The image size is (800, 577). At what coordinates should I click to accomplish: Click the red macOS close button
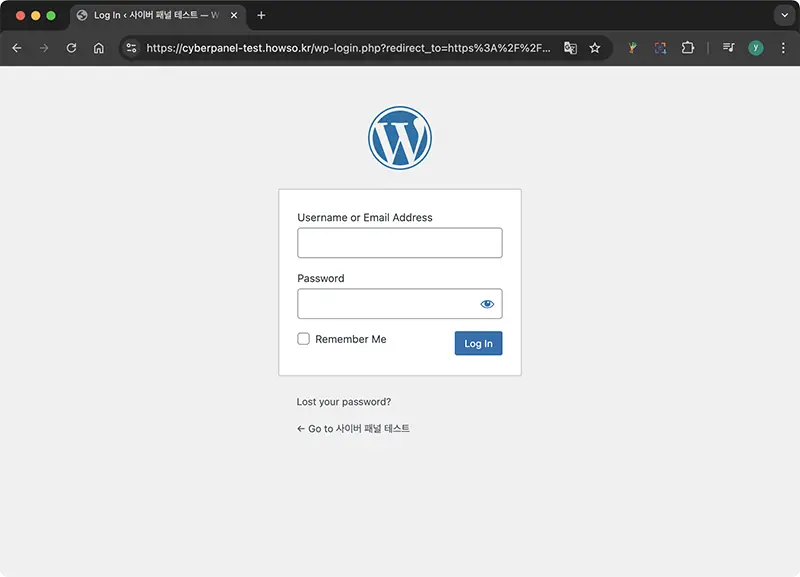click(20, 15)
